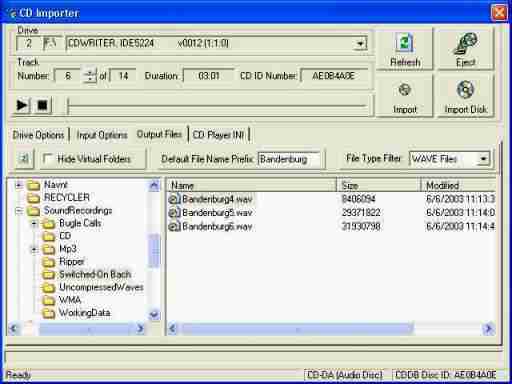Click the CD ID Number field
Image resolution: width=512 pixels, height=384 pixels.
(x=334, y=76)
